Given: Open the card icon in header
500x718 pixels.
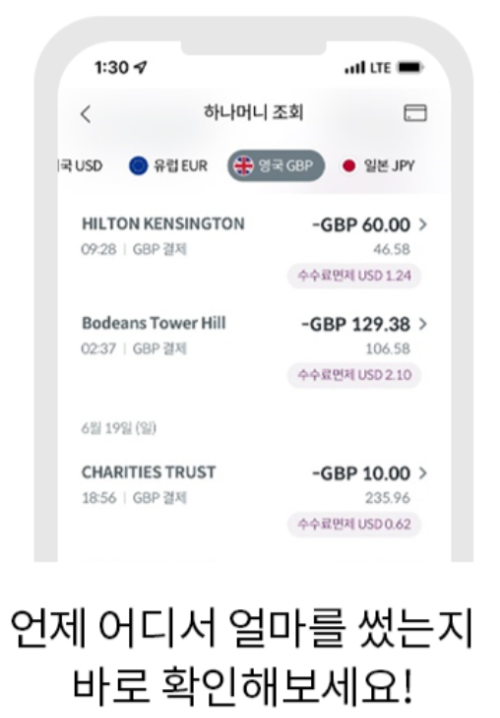Looking at the screenshot, I should pos(415,113).
